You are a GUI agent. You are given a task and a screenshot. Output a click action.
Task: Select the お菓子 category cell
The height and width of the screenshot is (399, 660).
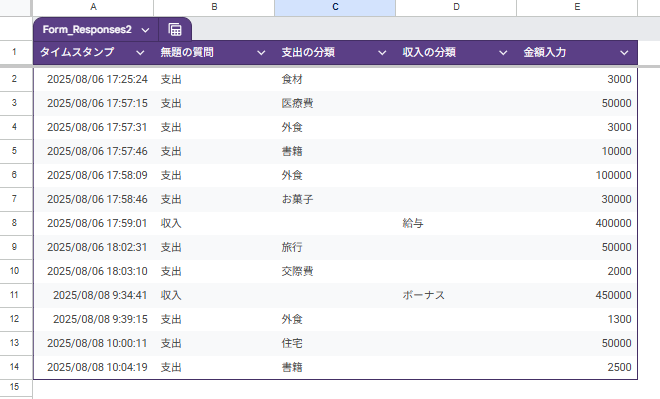(x=335, y=199)
